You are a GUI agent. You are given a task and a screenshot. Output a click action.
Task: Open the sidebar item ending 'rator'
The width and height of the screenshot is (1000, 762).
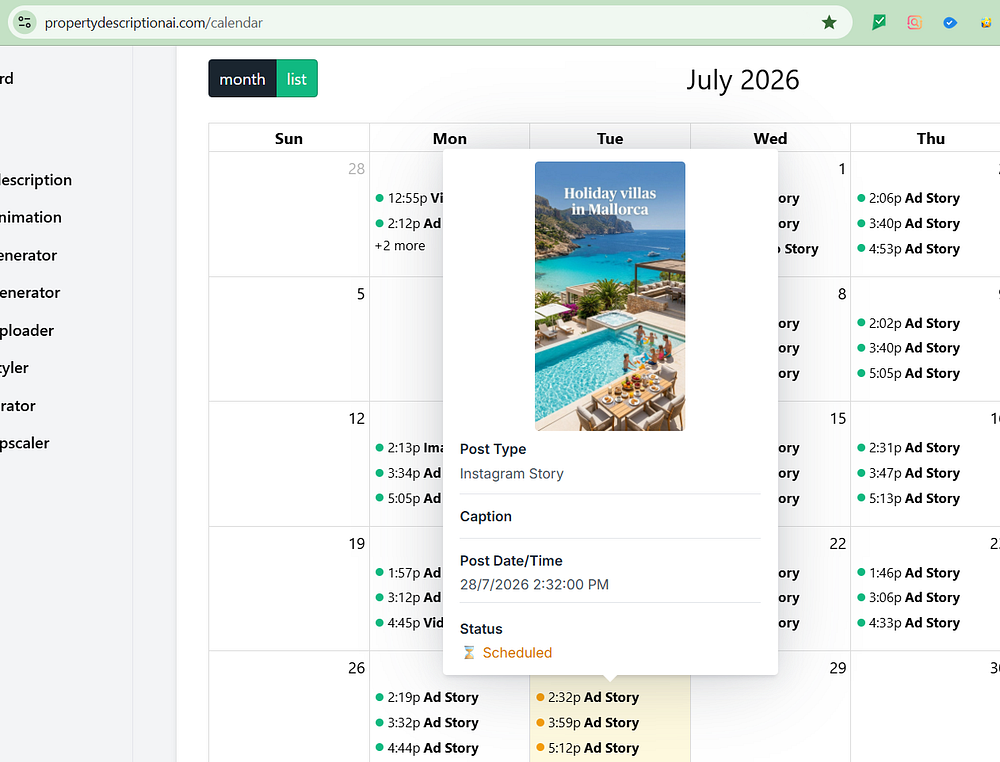point(18,406)
